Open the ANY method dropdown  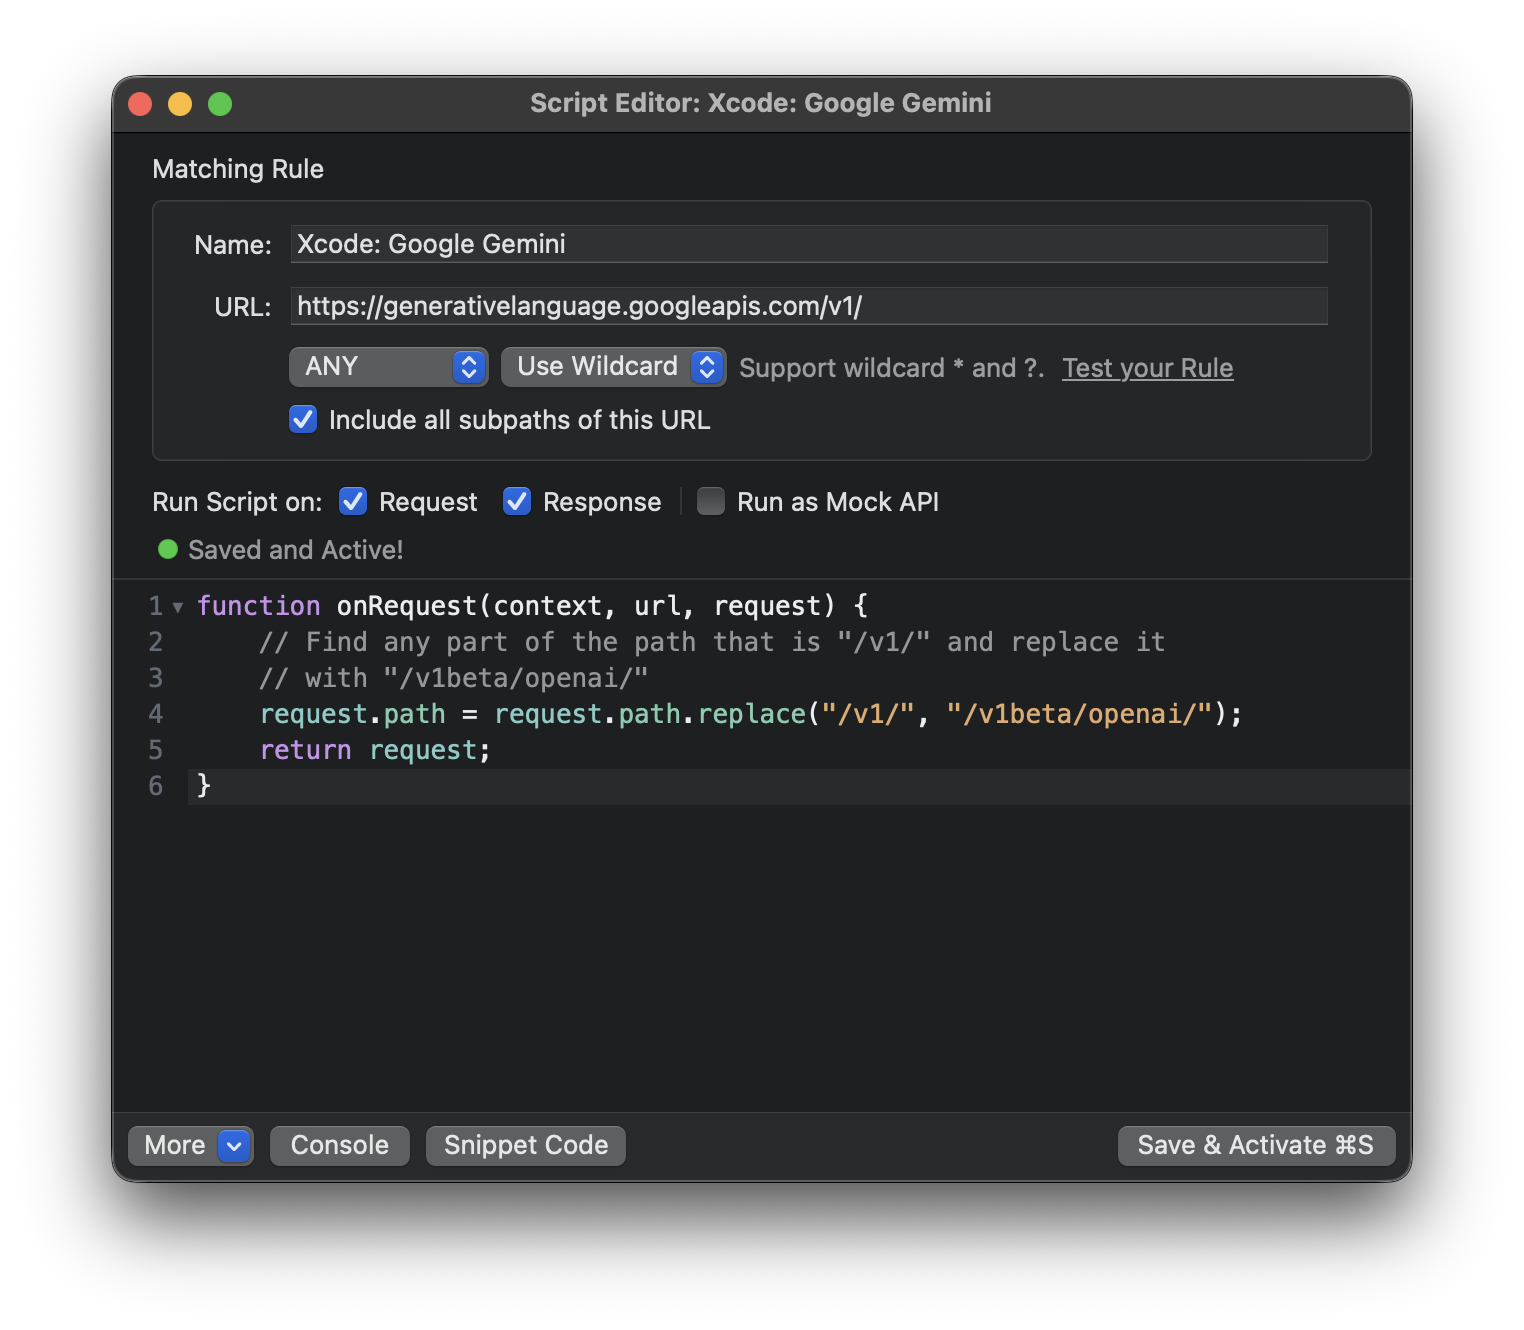pos(388,367)
